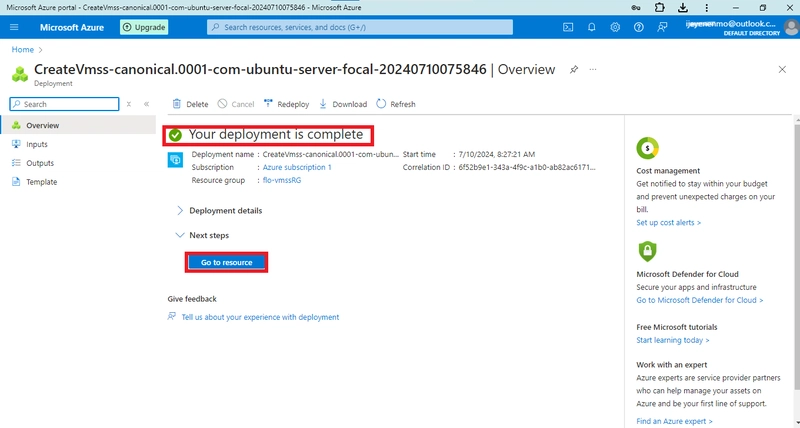Open portal settings gear

click(615, 27)
